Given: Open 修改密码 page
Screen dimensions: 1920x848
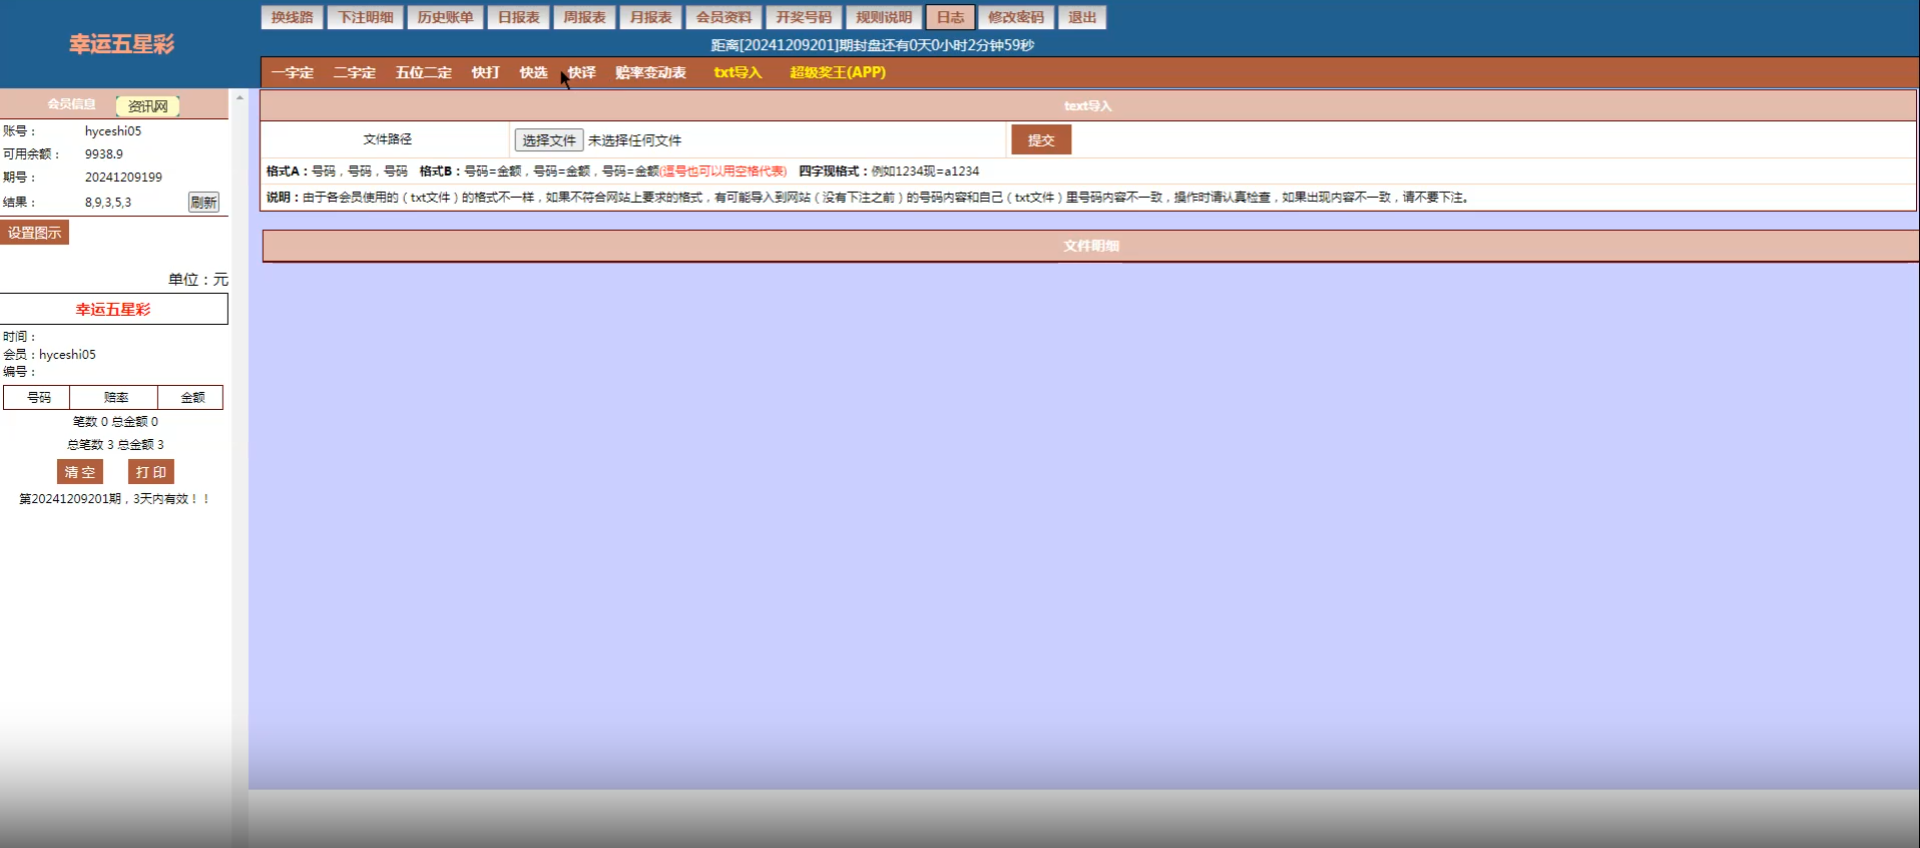Looking at the screenshot, I should (1016, 17).
